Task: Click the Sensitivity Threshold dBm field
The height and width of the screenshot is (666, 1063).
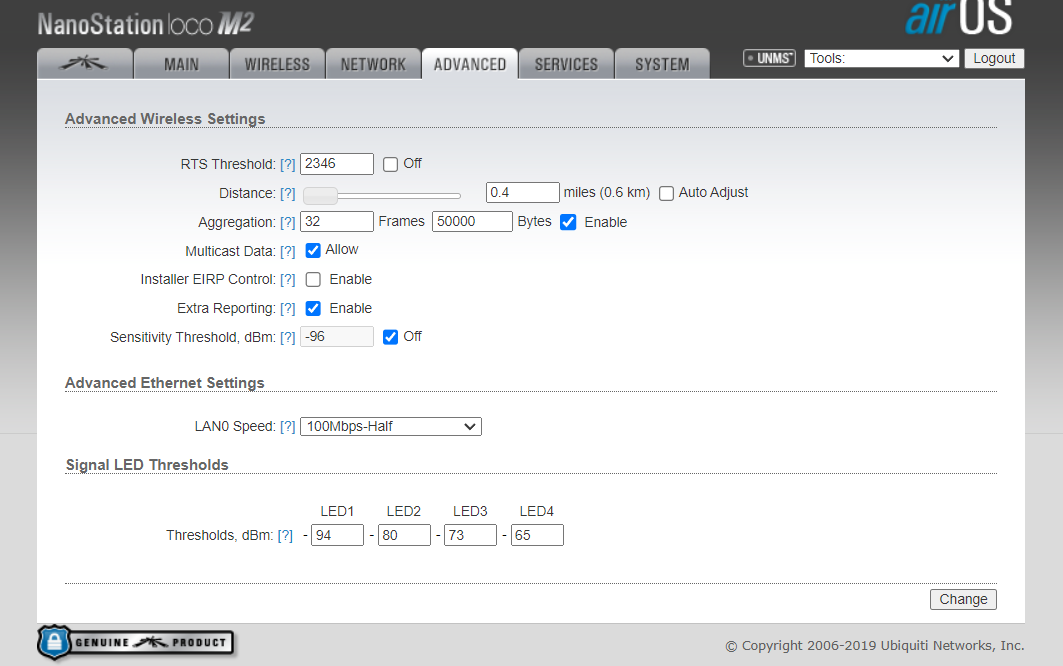Action: [337, 336]
